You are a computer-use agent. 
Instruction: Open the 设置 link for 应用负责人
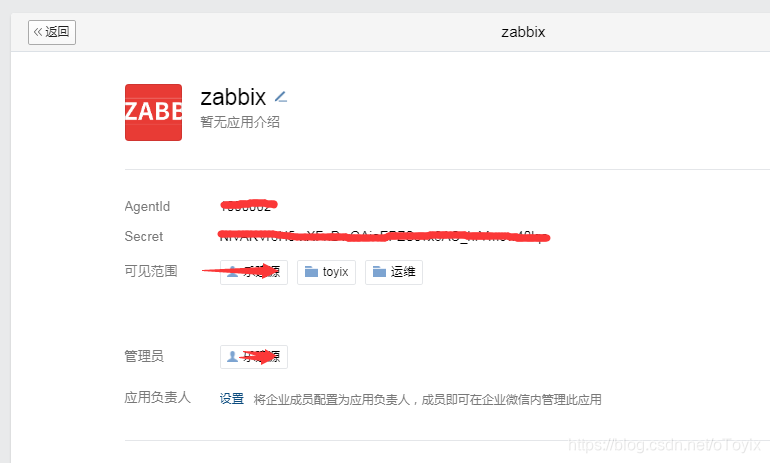[x=232, y=399]
